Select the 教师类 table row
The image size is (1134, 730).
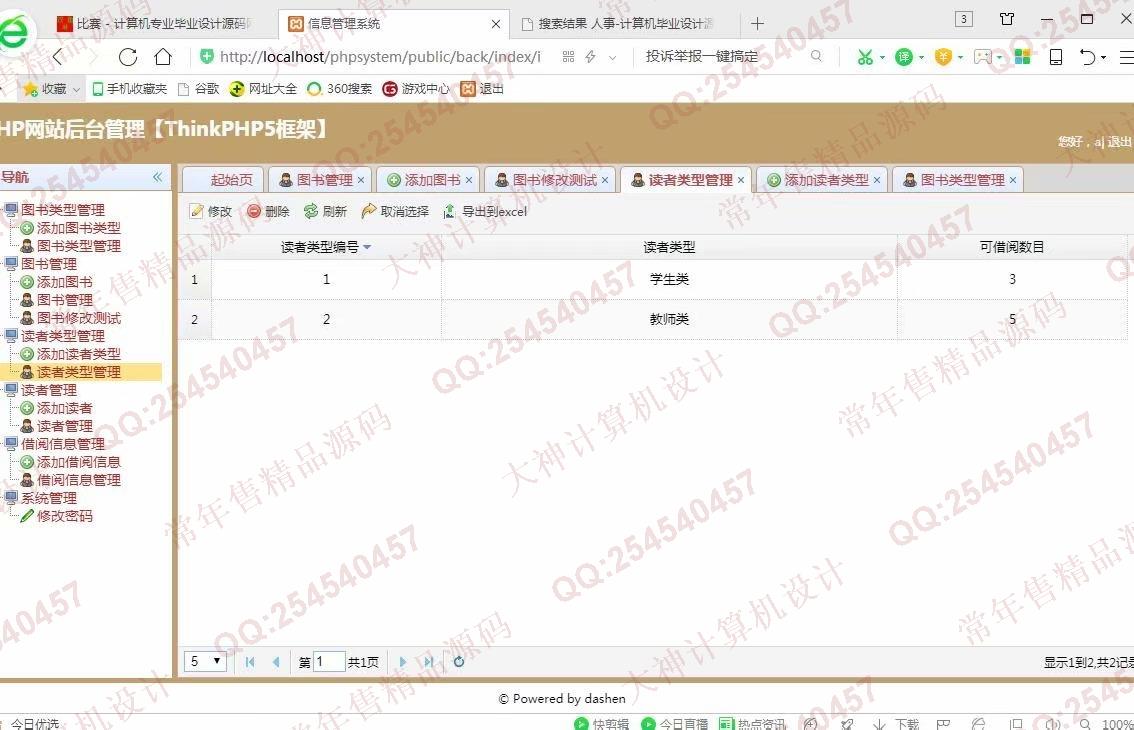(655, 319)
